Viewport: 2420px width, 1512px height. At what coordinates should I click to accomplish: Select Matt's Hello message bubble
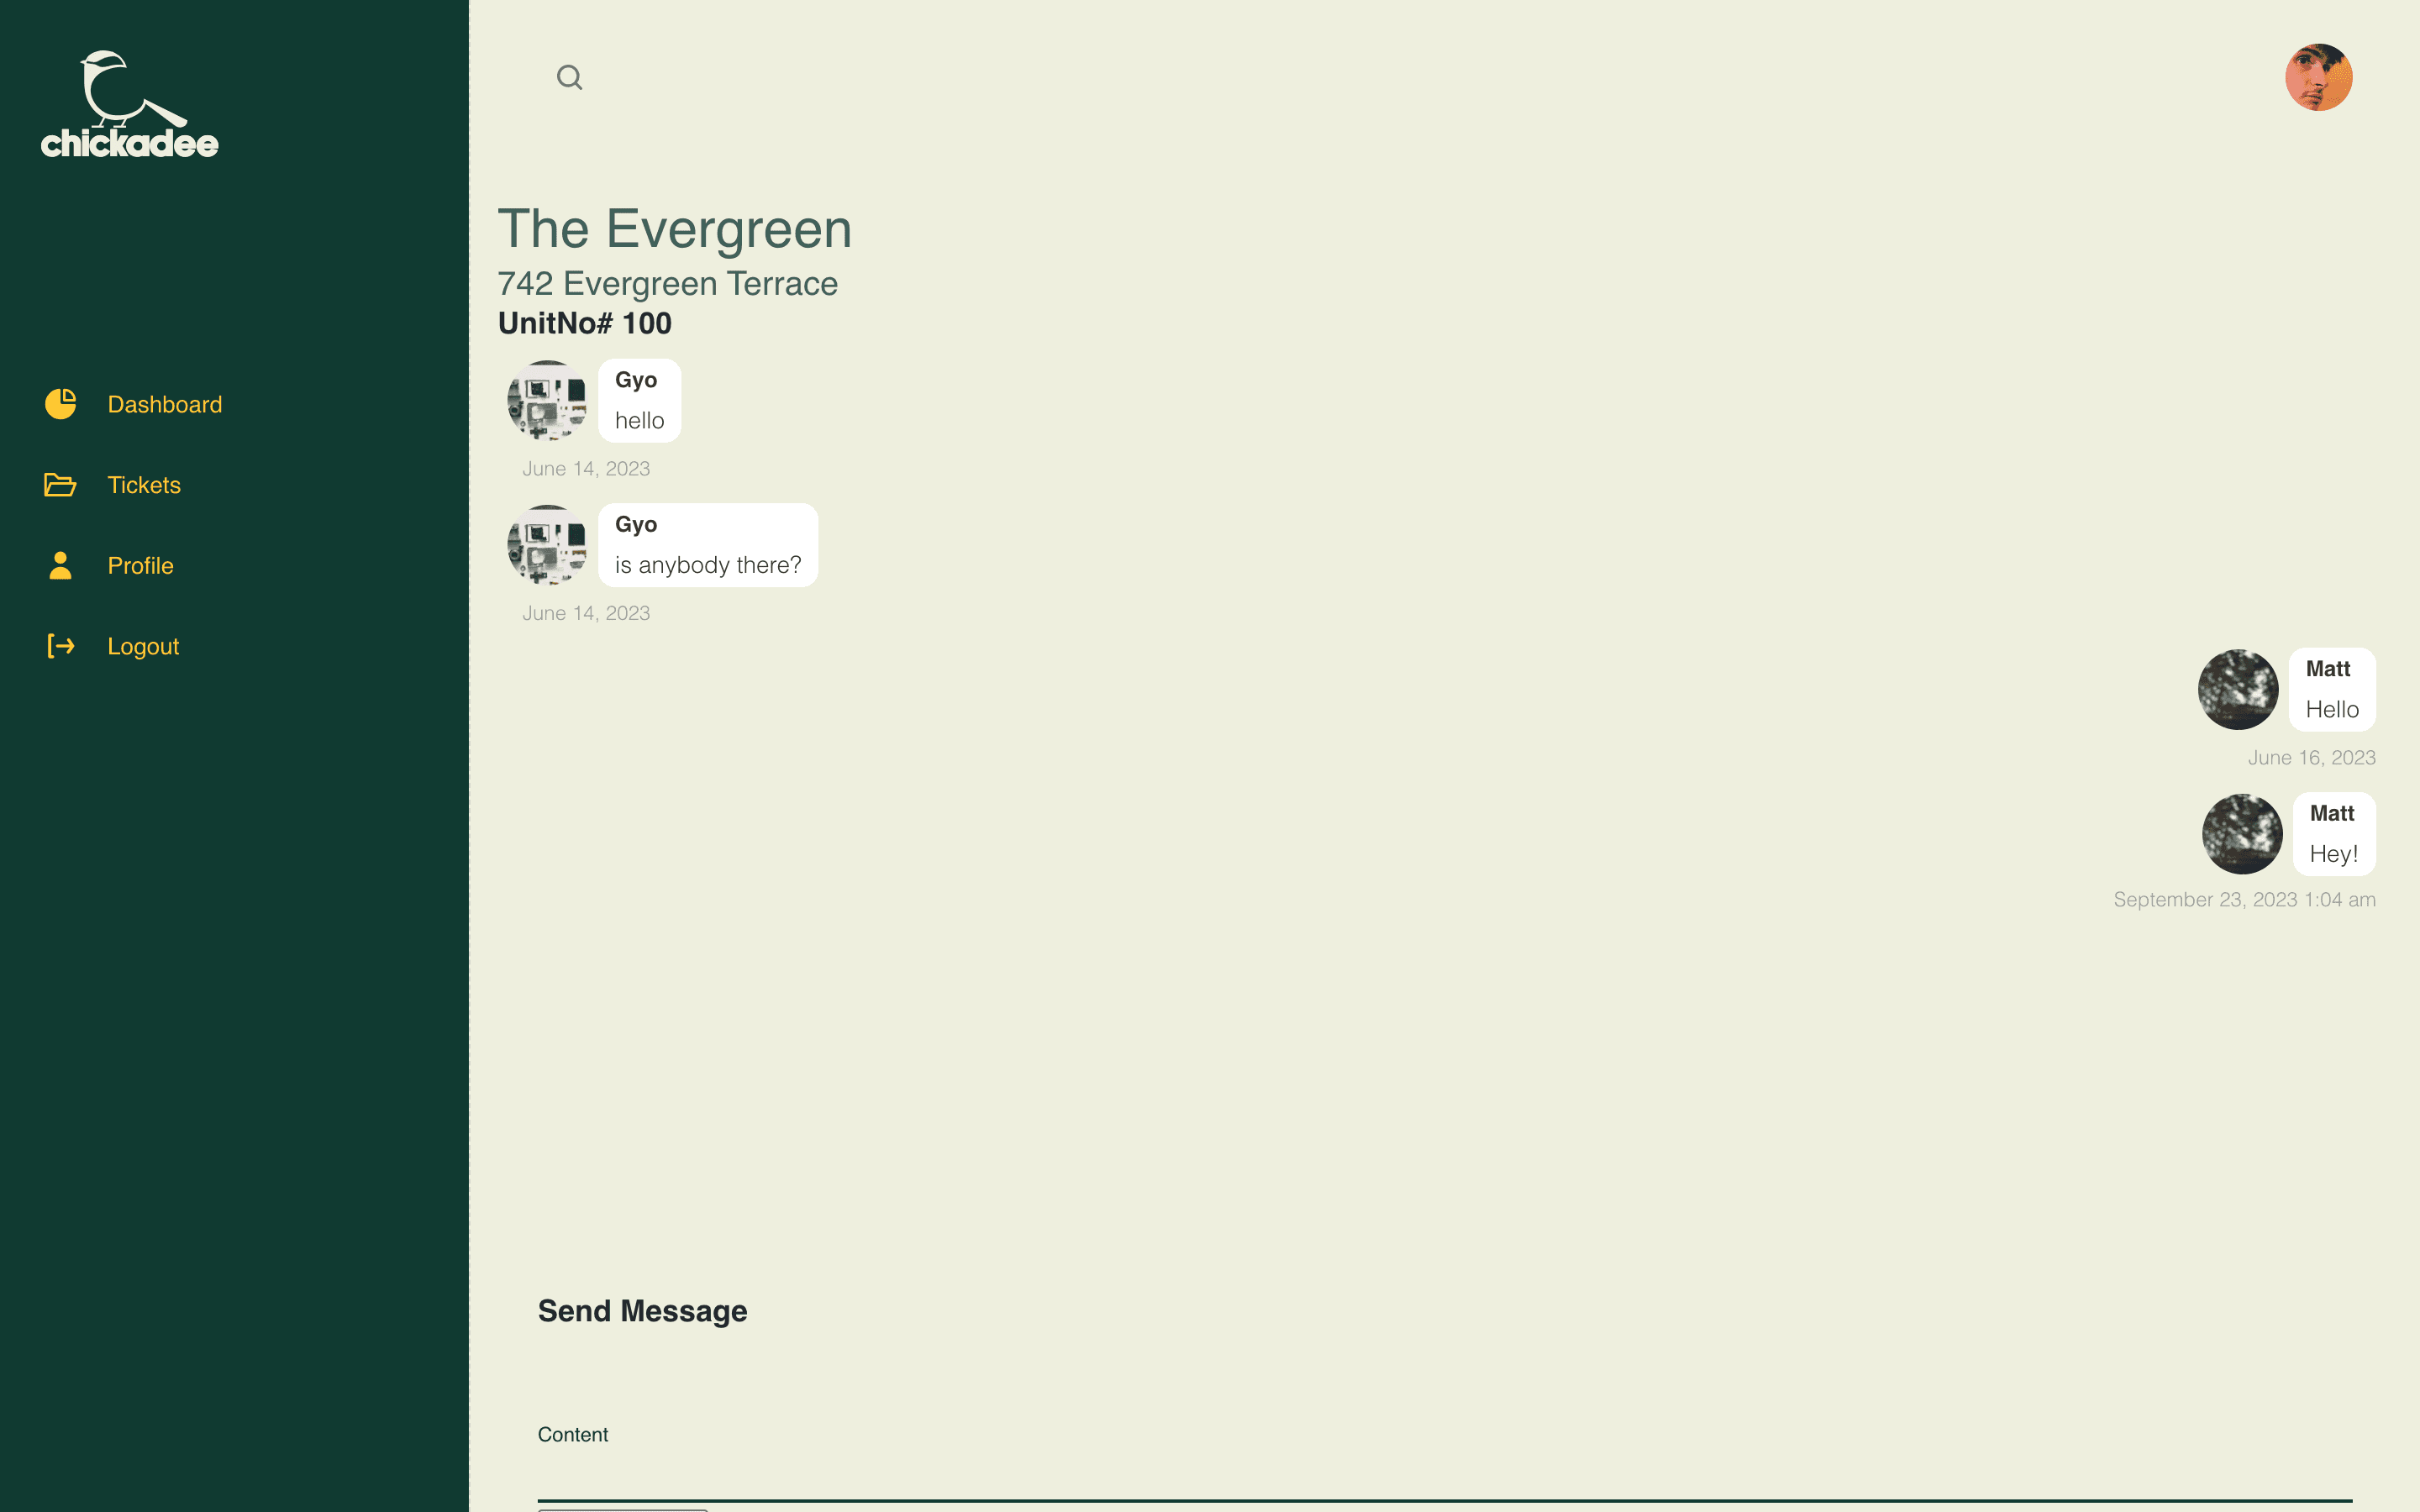point(2331,688)
